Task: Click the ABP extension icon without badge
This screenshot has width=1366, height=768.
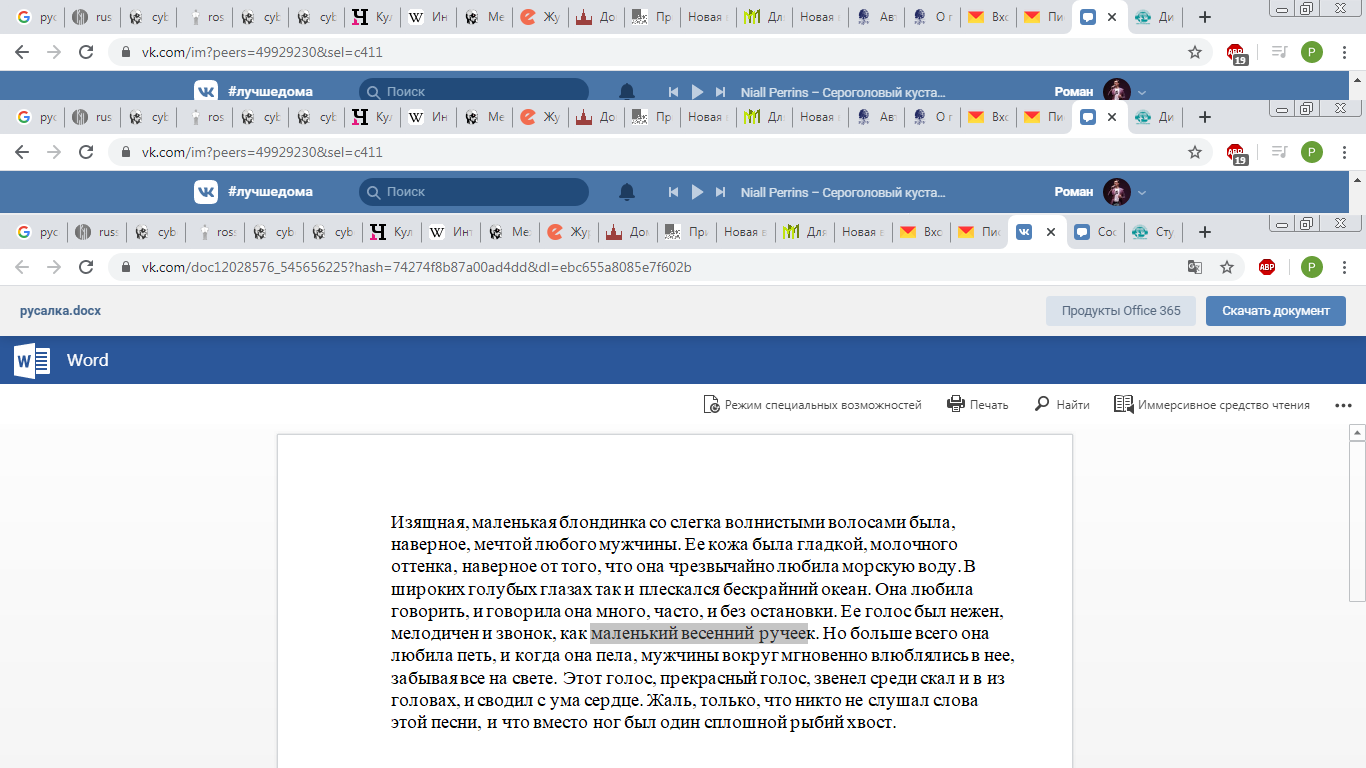Action: 1267,267
